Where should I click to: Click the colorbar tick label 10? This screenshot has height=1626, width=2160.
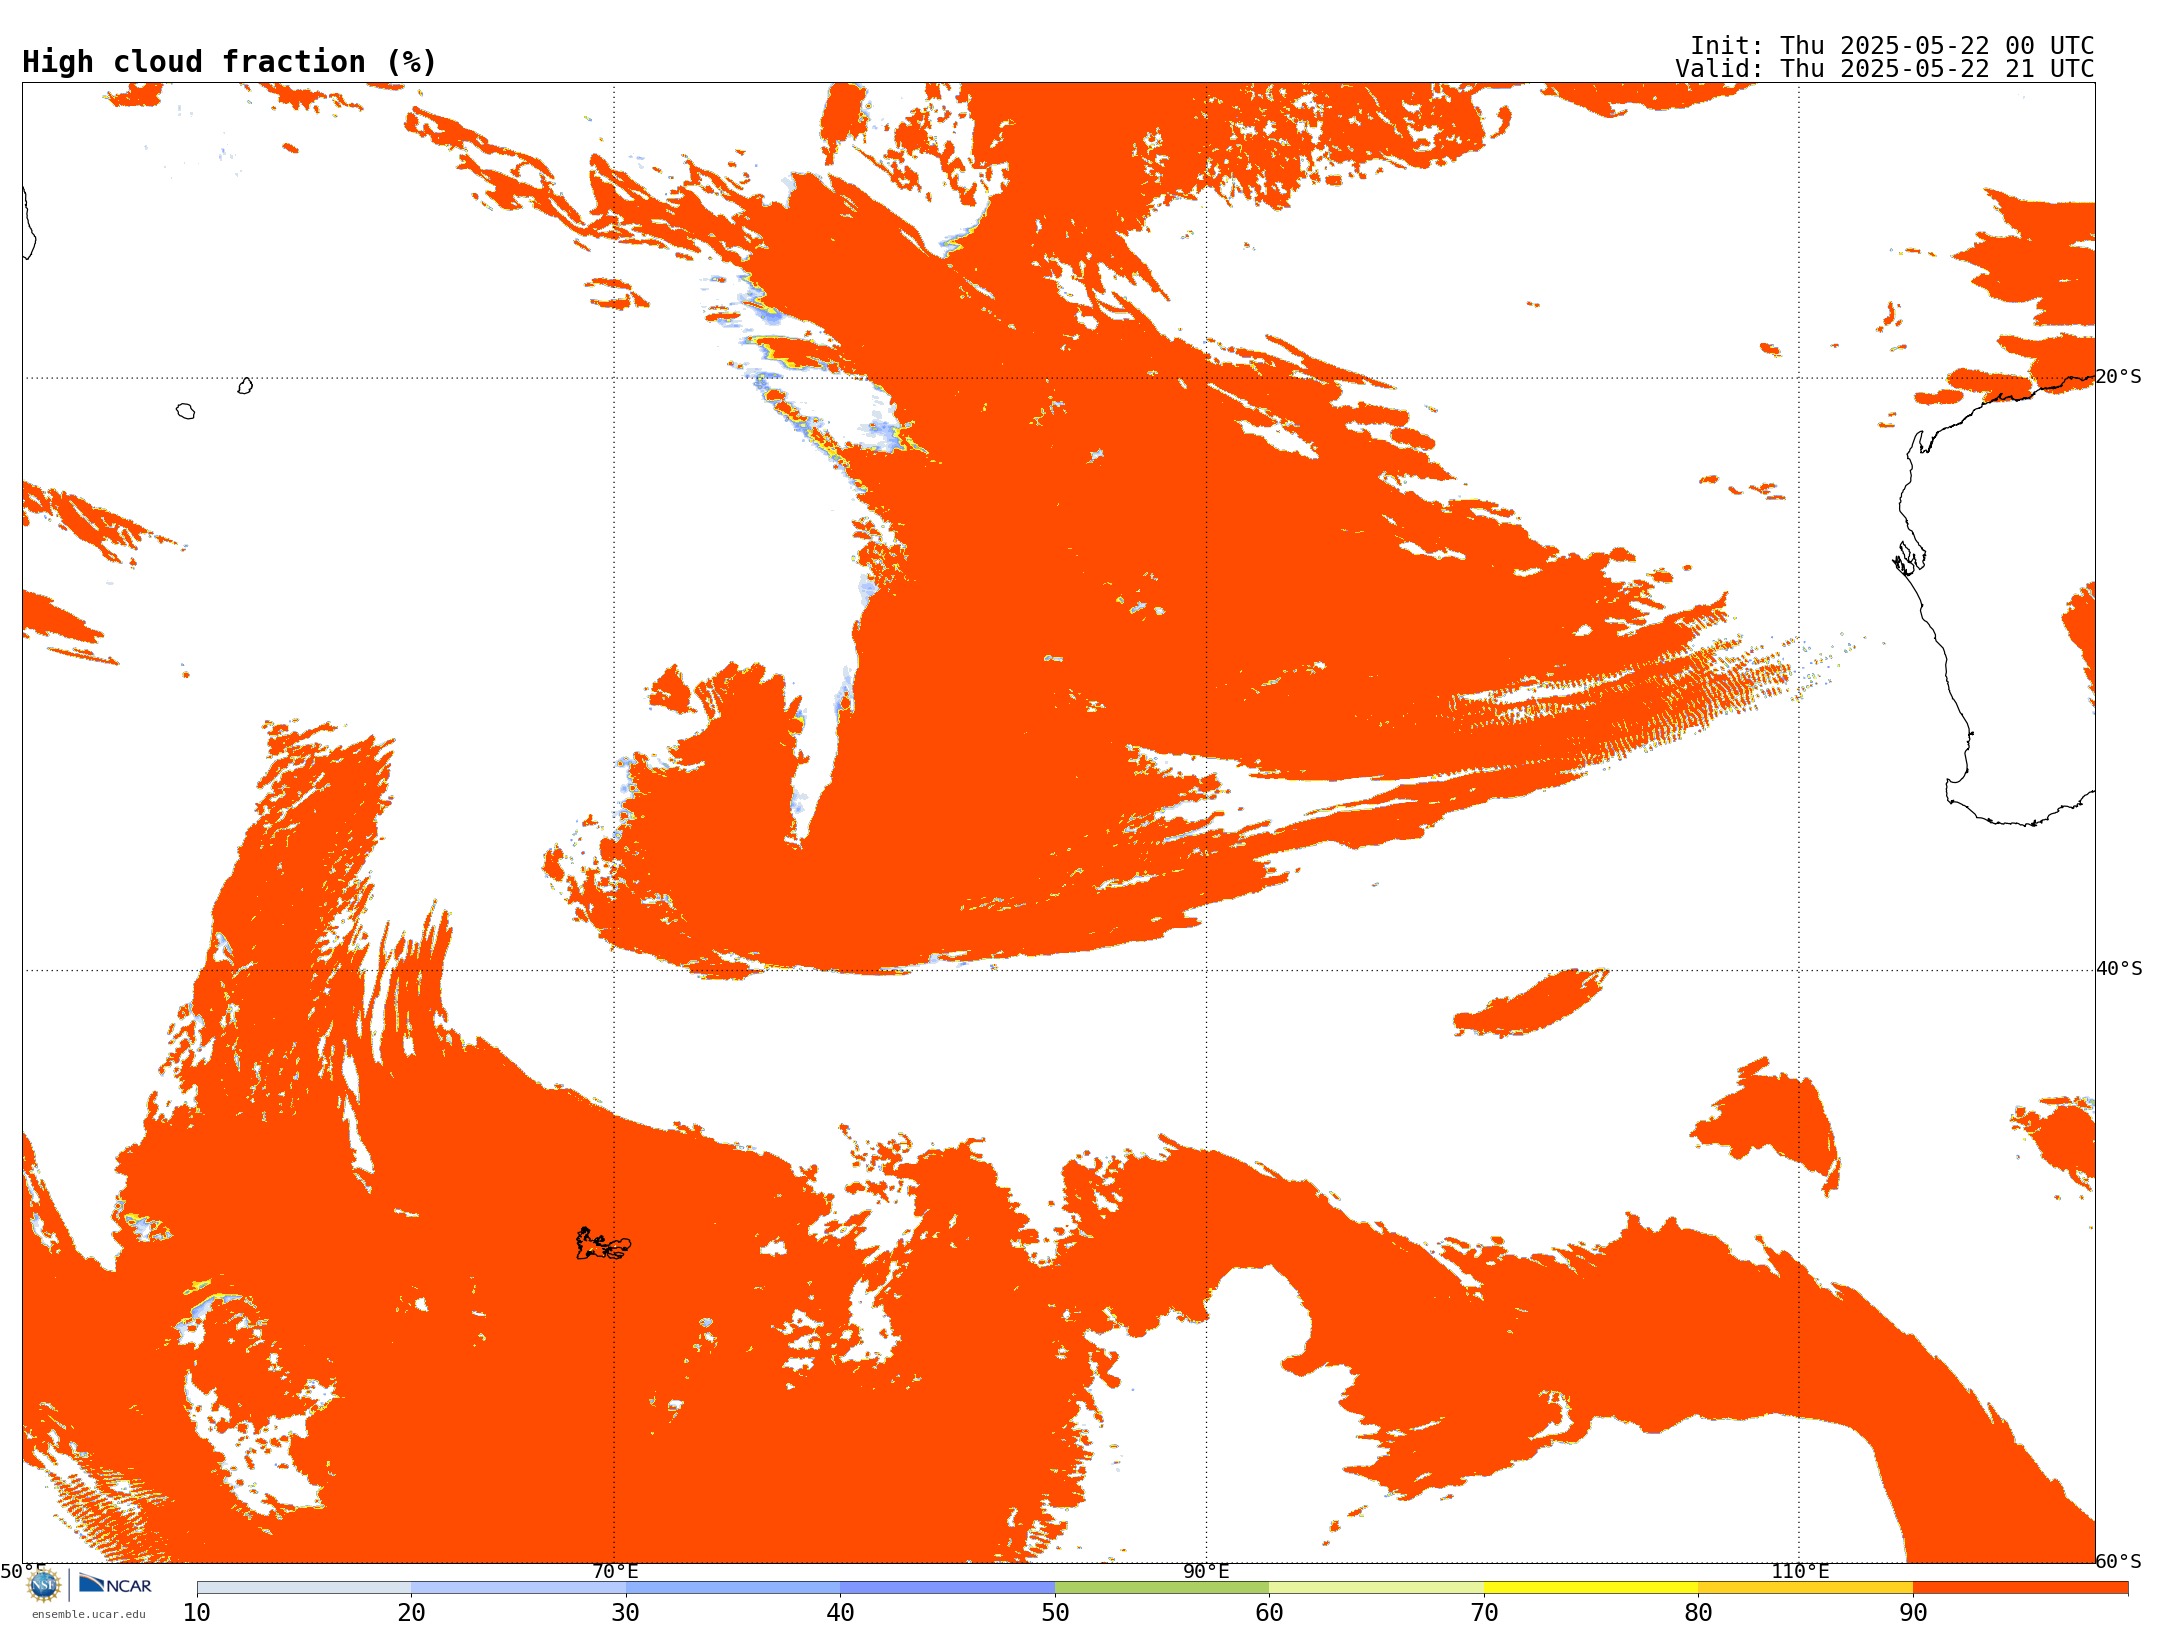tap(197, 1613)
